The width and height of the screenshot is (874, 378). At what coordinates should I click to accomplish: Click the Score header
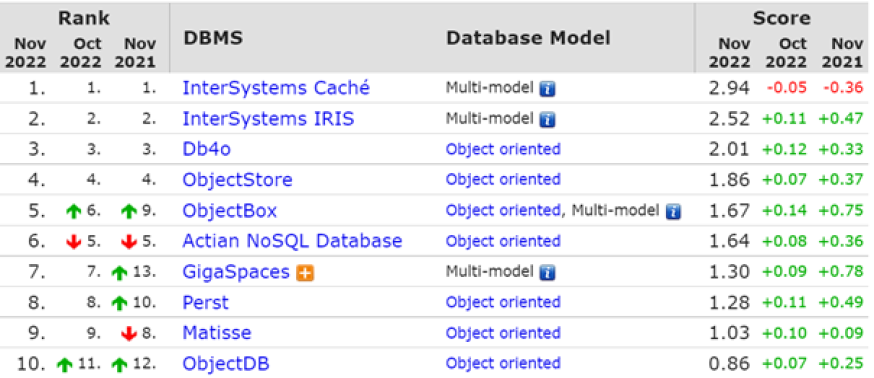click(782, 18)
